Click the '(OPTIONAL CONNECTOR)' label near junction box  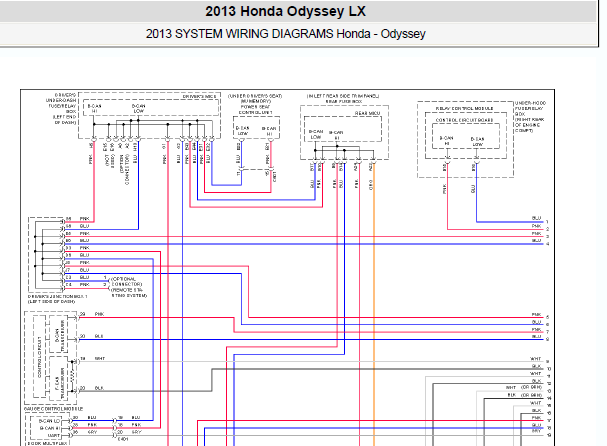coord(127,281)
